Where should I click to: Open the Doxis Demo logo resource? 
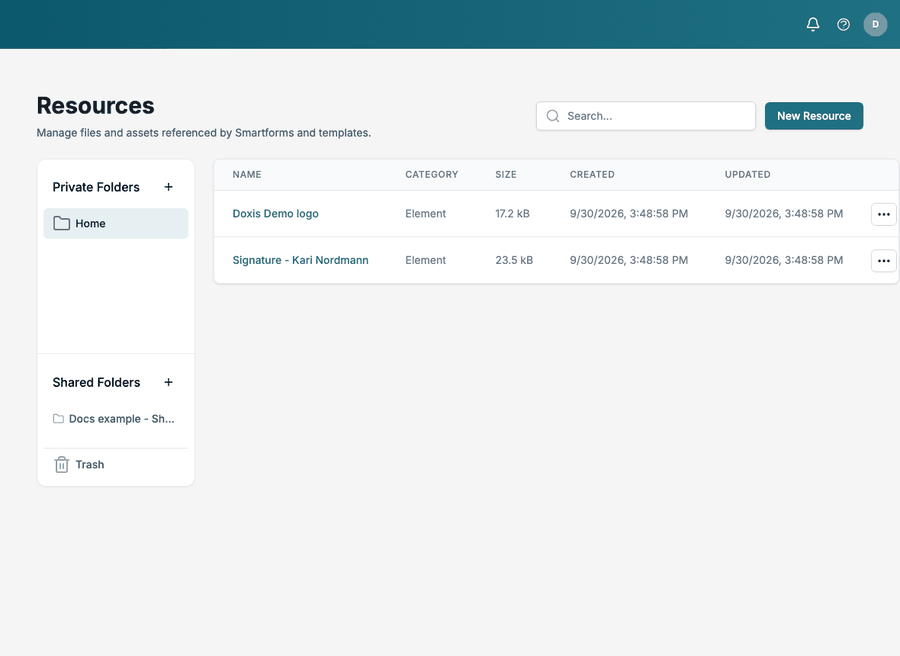[276, 214]
